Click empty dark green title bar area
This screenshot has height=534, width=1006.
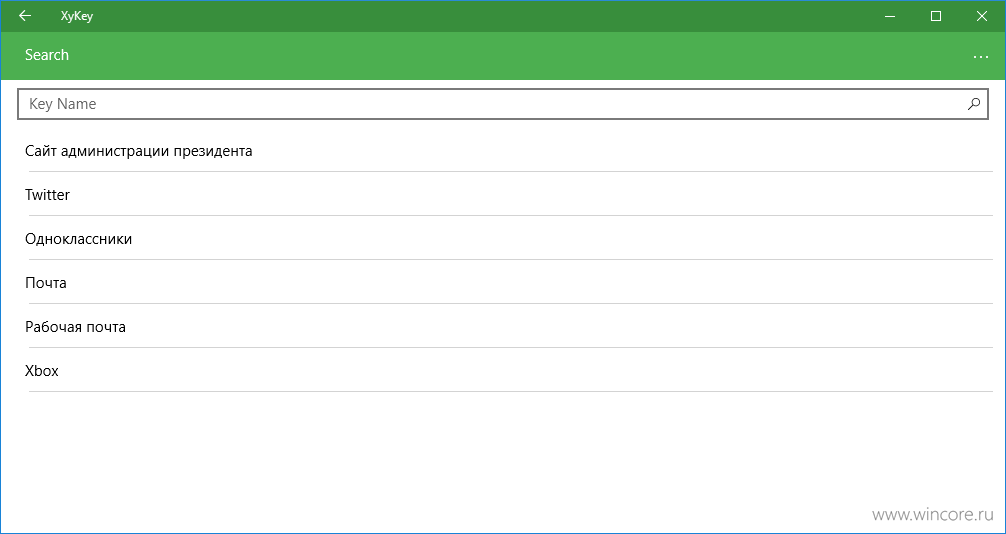tap(481, 17)
